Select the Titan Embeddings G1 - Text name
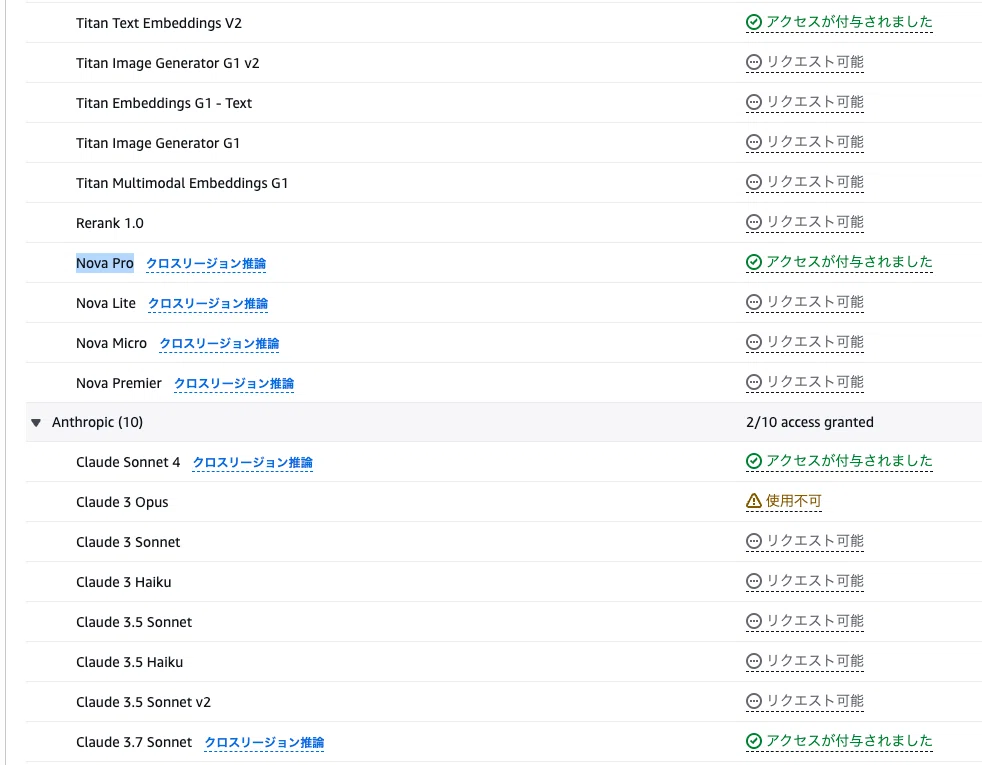Image resolution: width=982 pixels, height=765 pixels. pos(163,103)
